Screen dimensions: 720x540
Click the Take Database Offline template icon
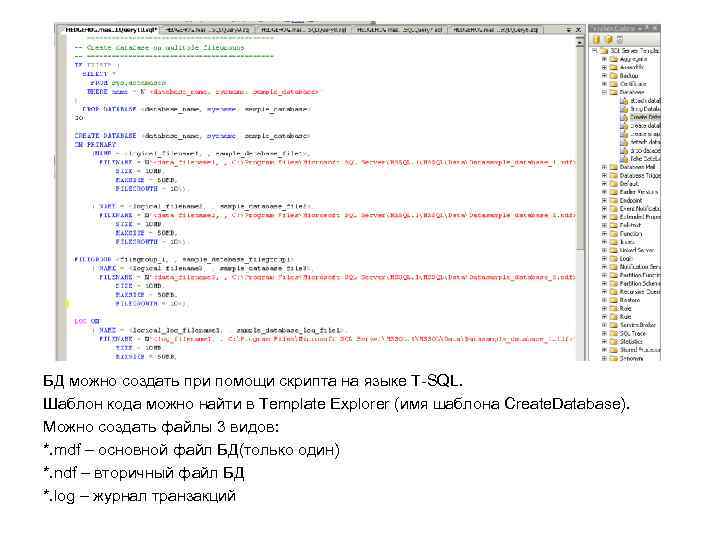[624, 158]
